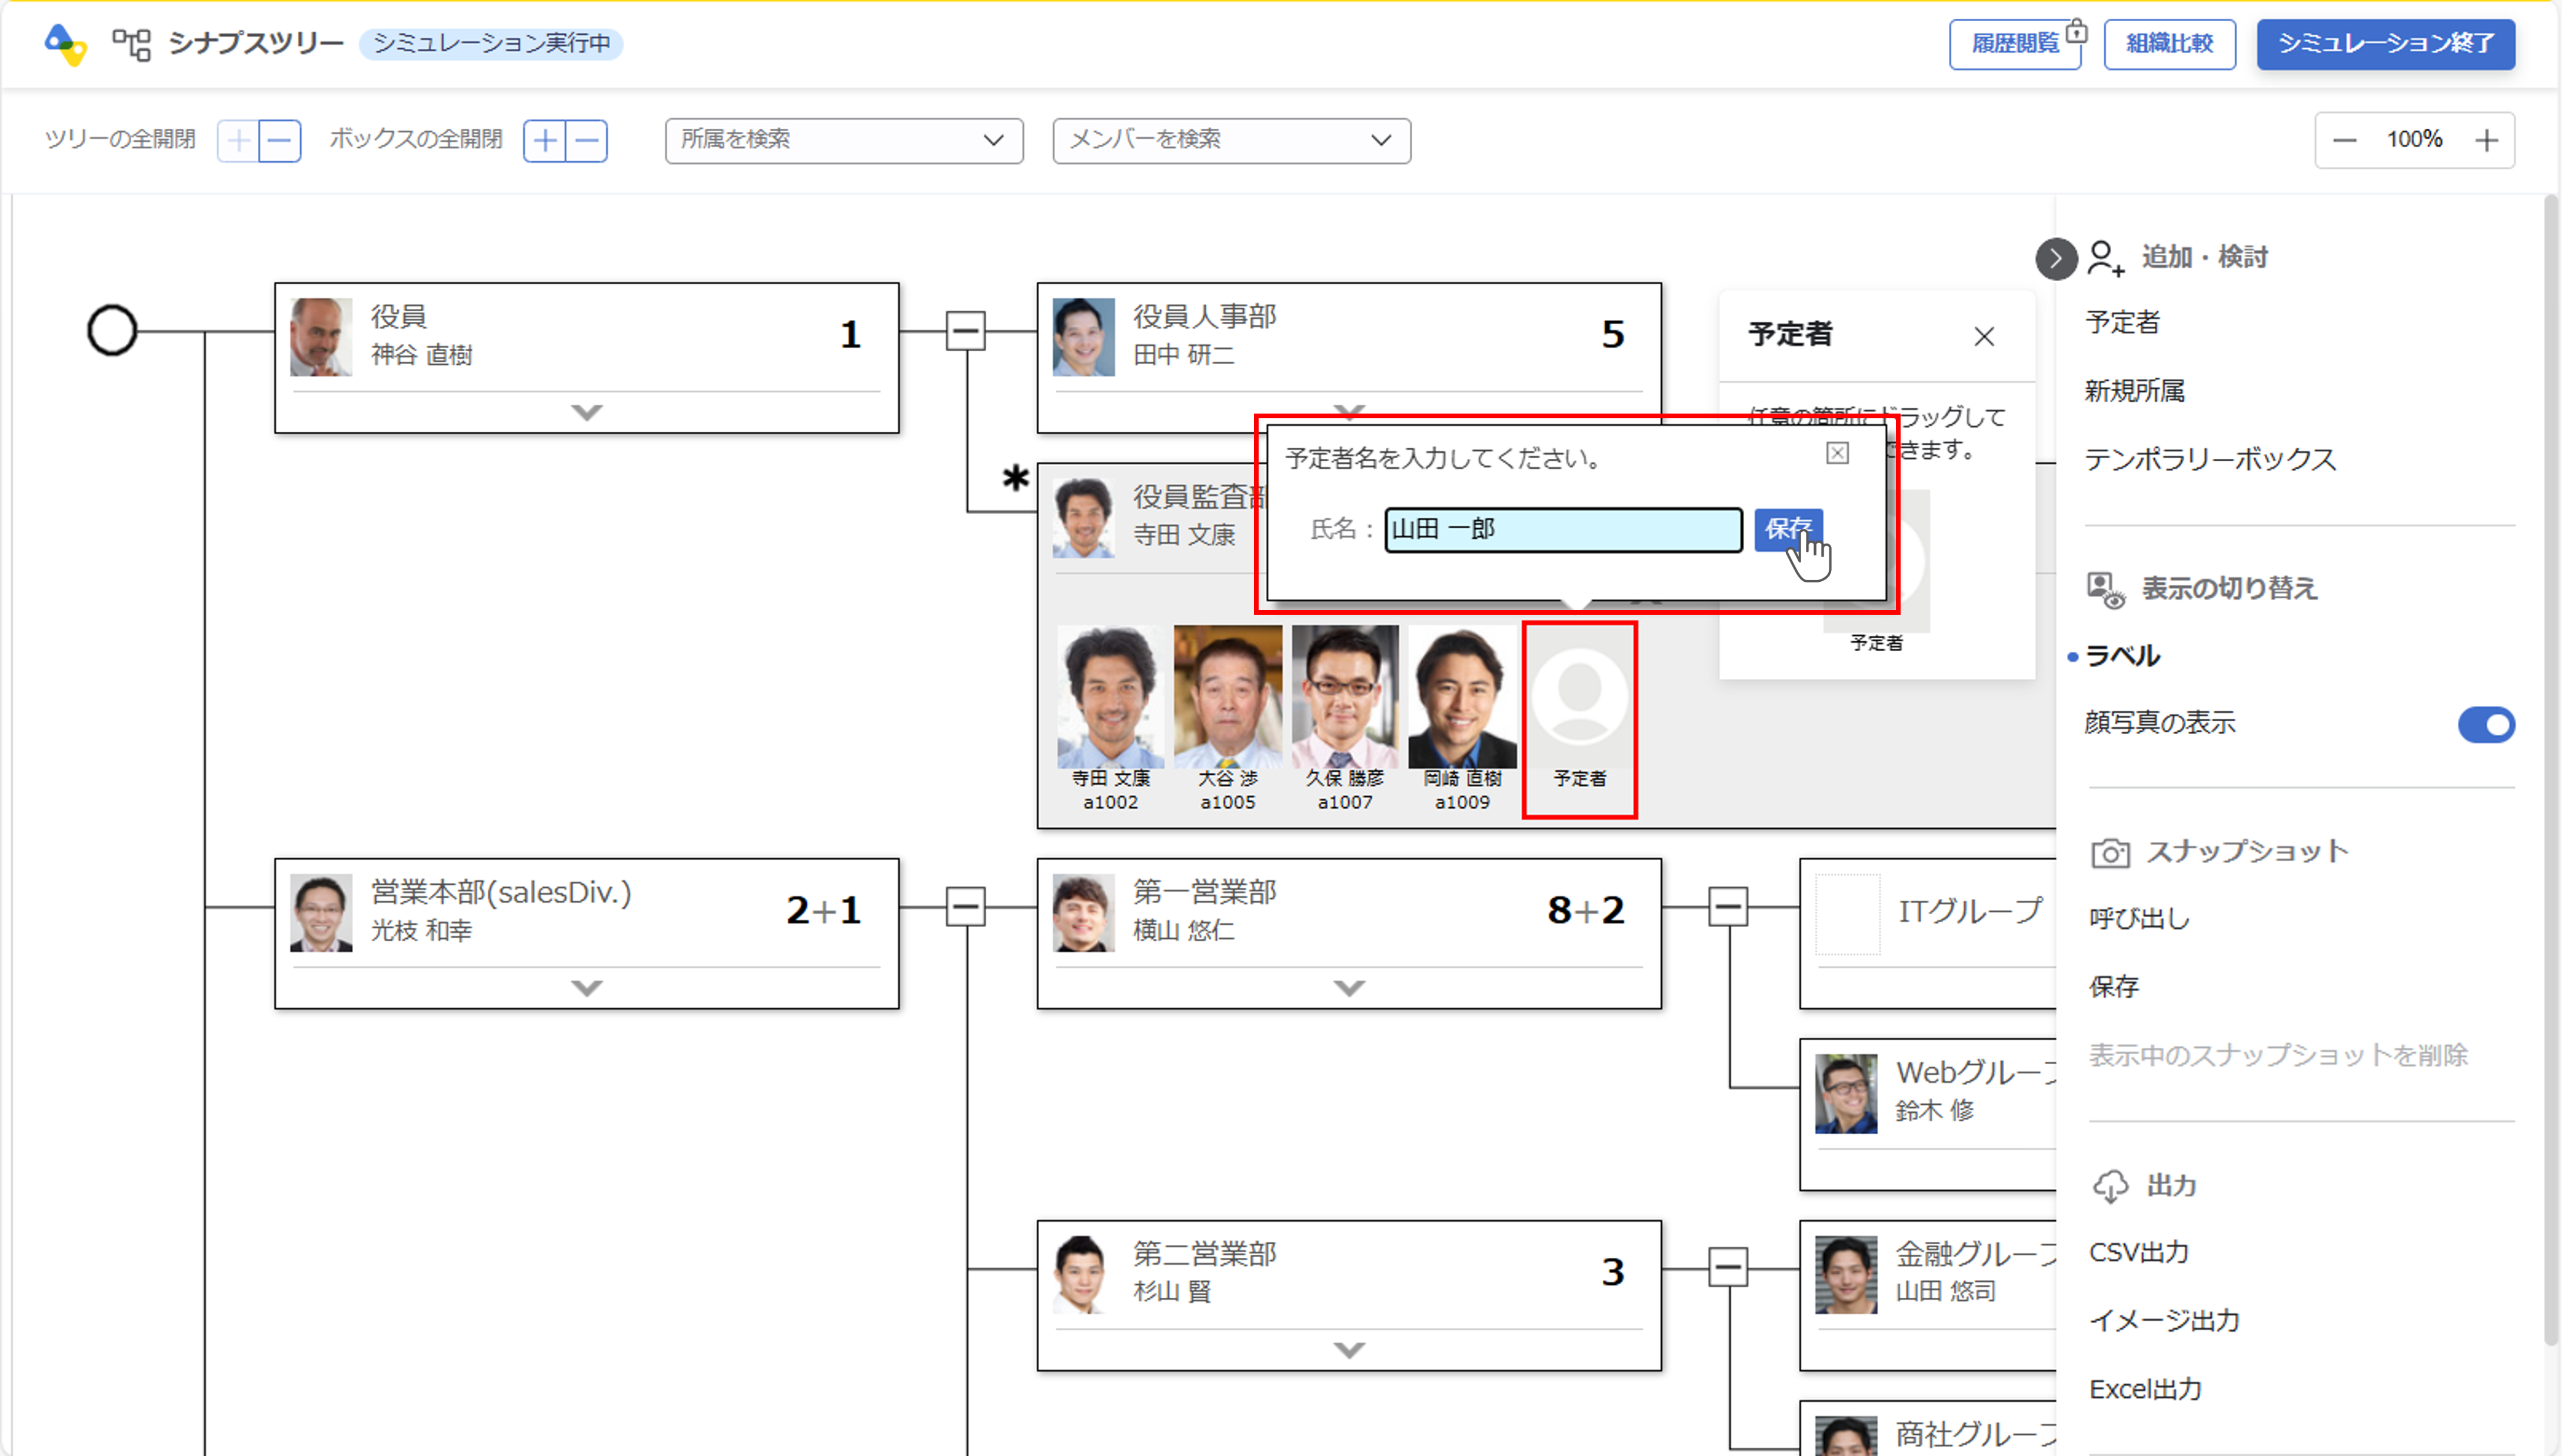Zoom in with the 100% plus icon
The height and width of the screenshot is (1456, 2562).
click(2486, 141)
